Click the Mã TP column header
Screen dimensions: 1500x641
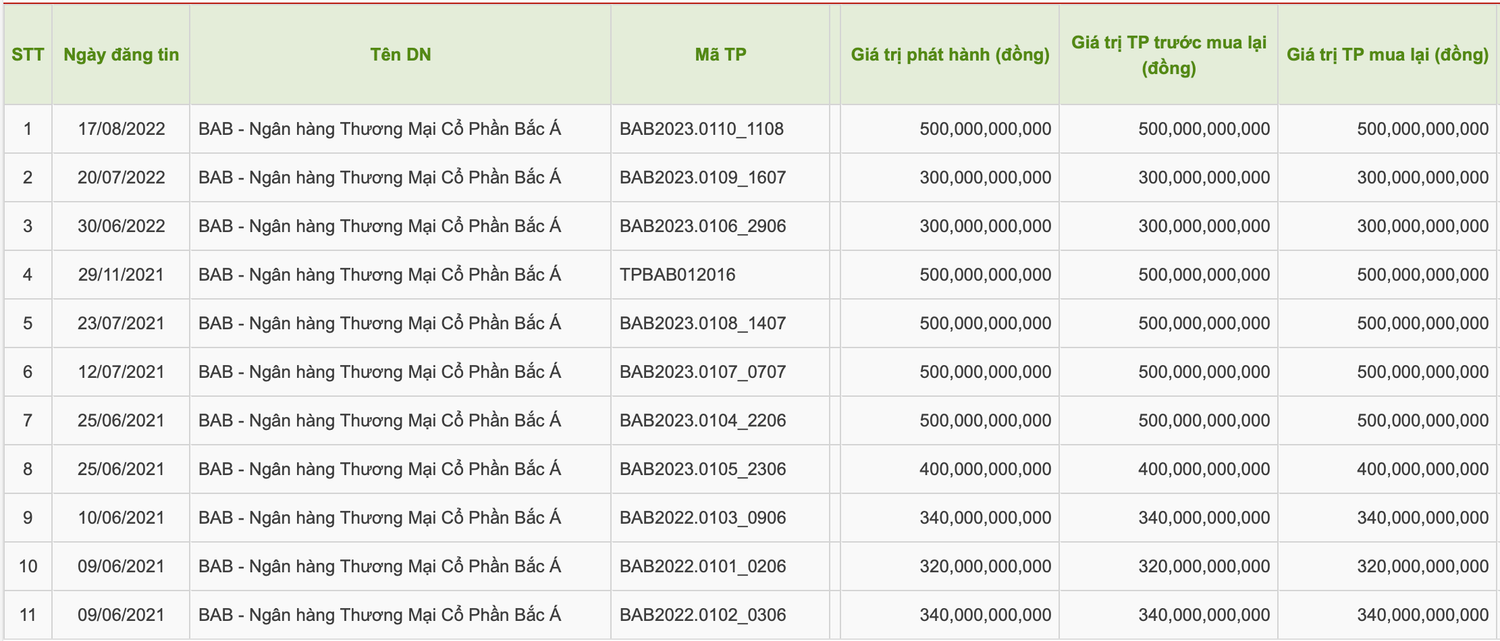pos(720,55)
